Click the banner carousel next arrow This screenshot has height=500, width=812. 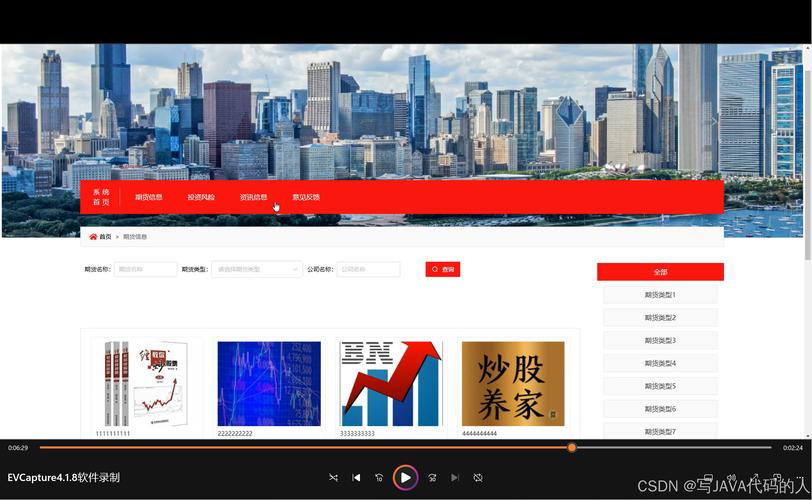714,122
